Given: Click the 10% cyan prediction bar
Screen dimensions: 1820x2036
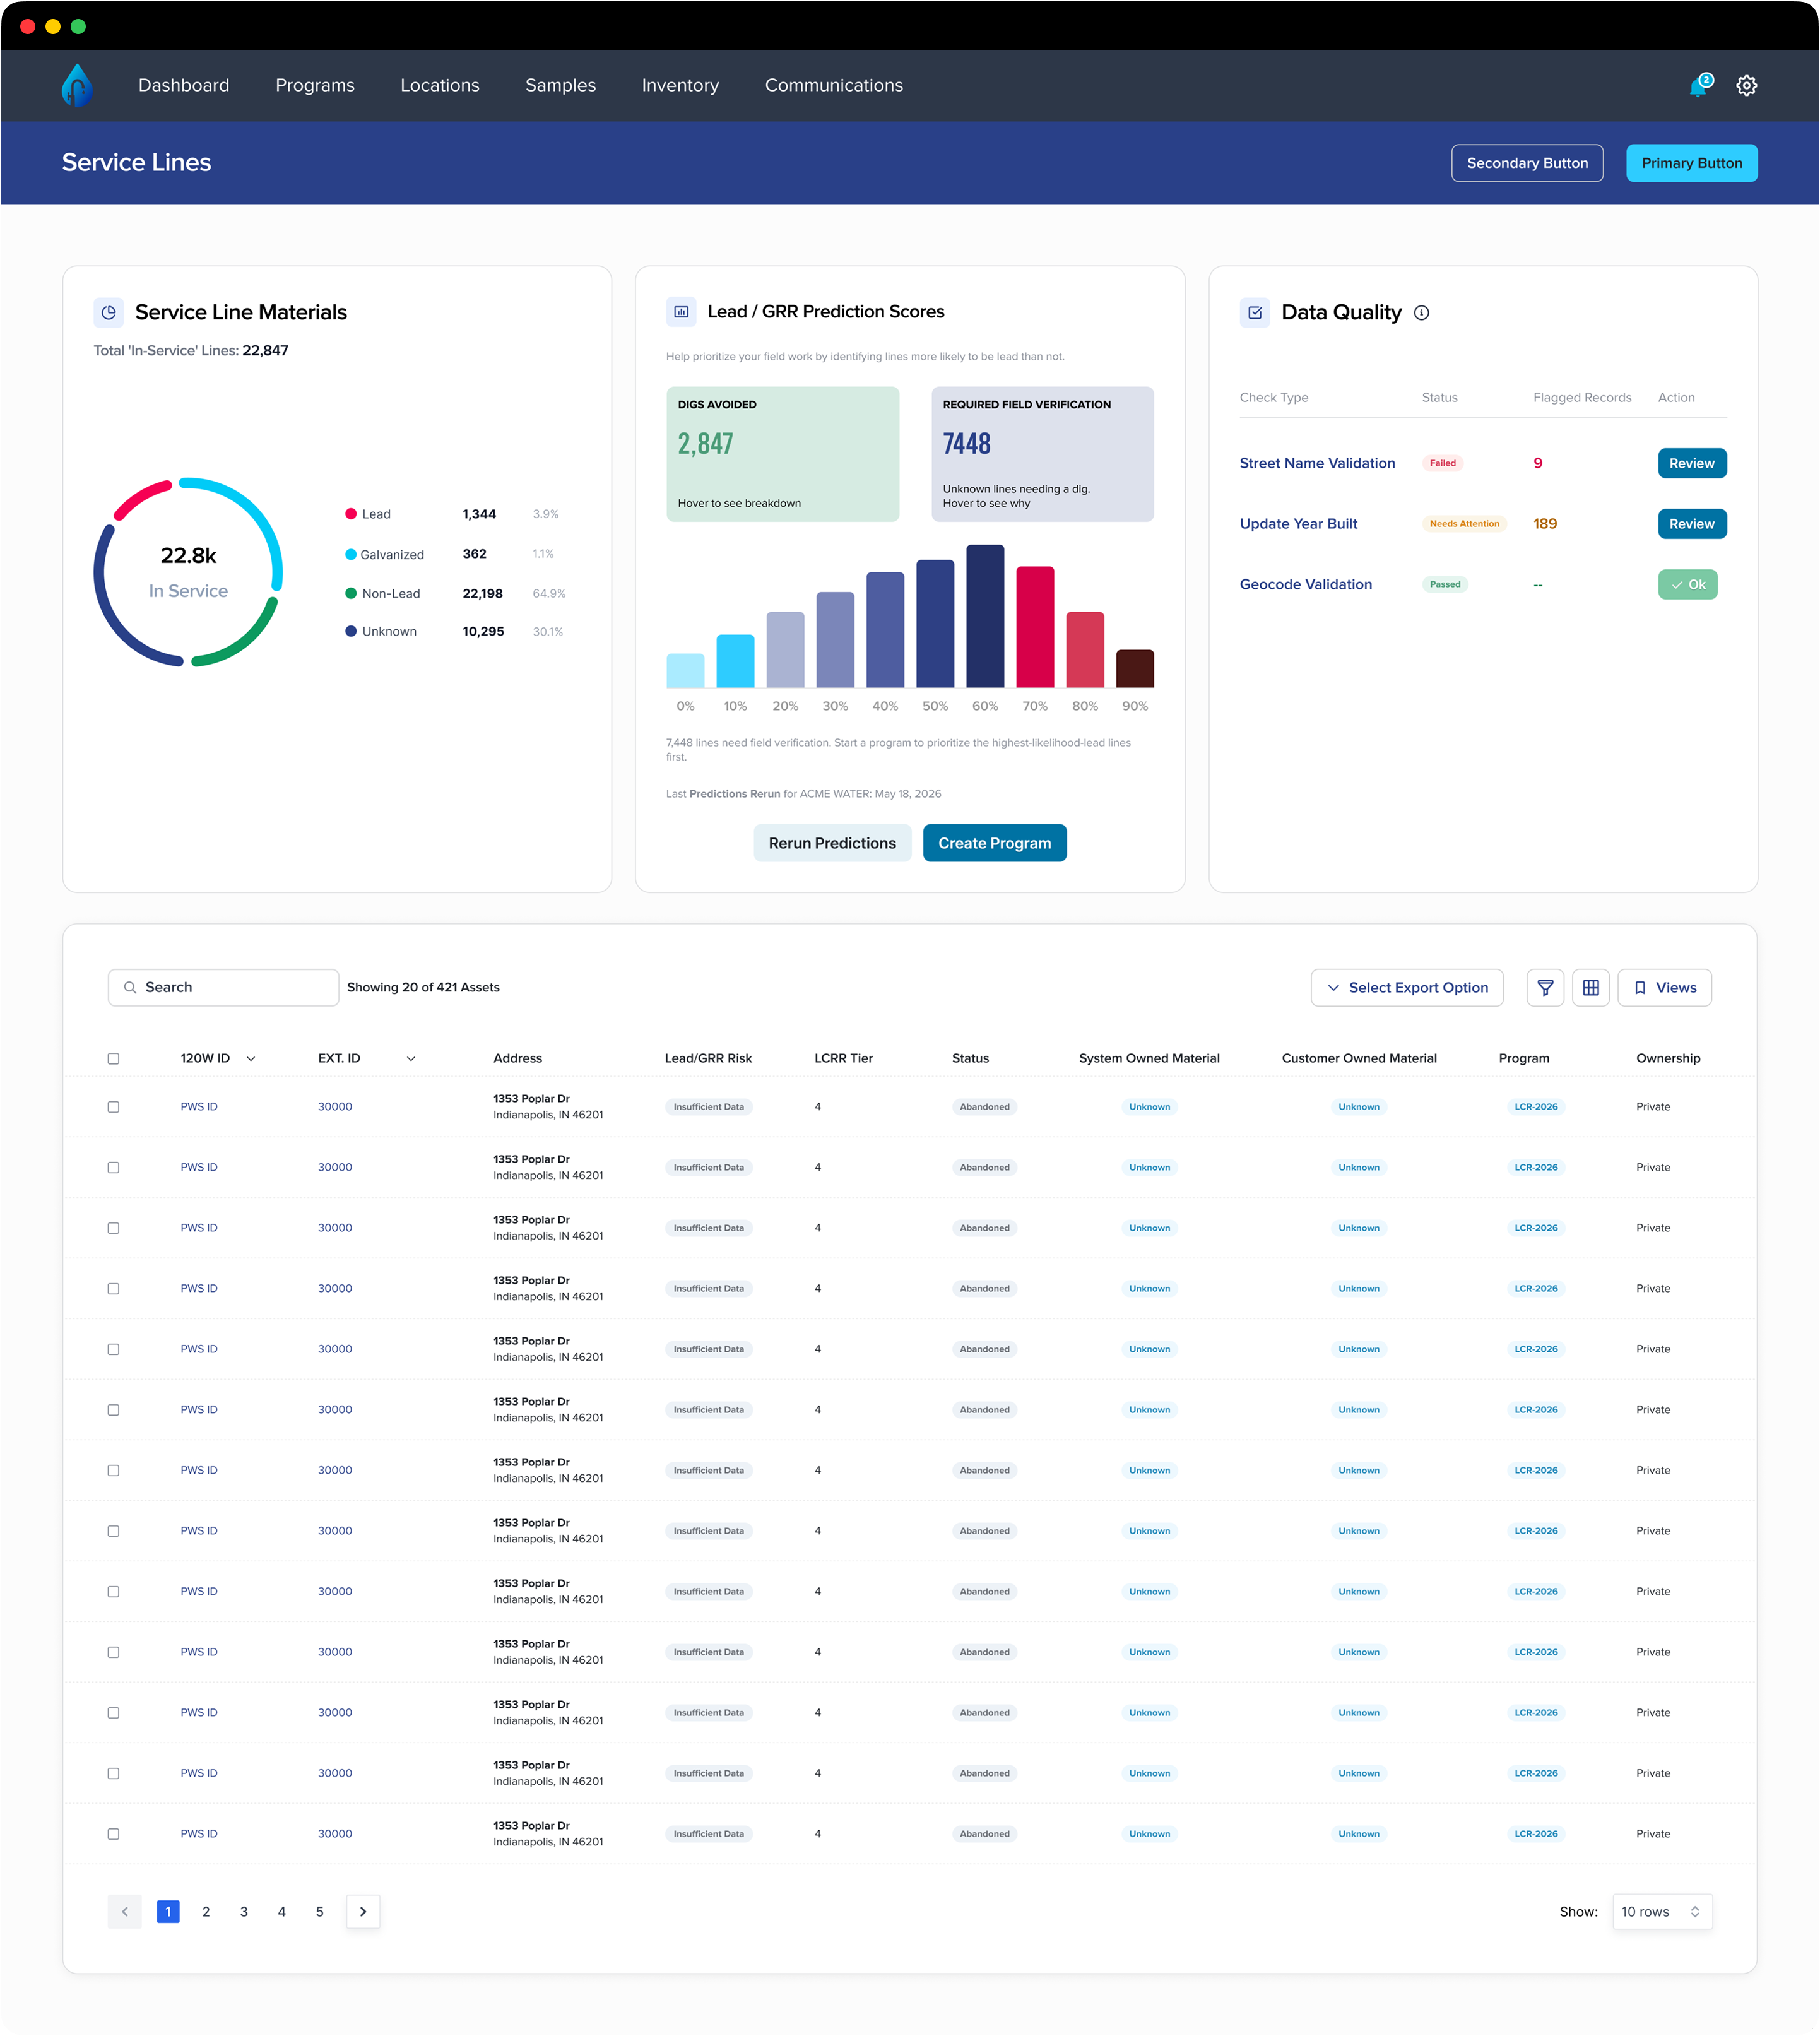Looking at the screenshot, I should [x=735, y=661].
